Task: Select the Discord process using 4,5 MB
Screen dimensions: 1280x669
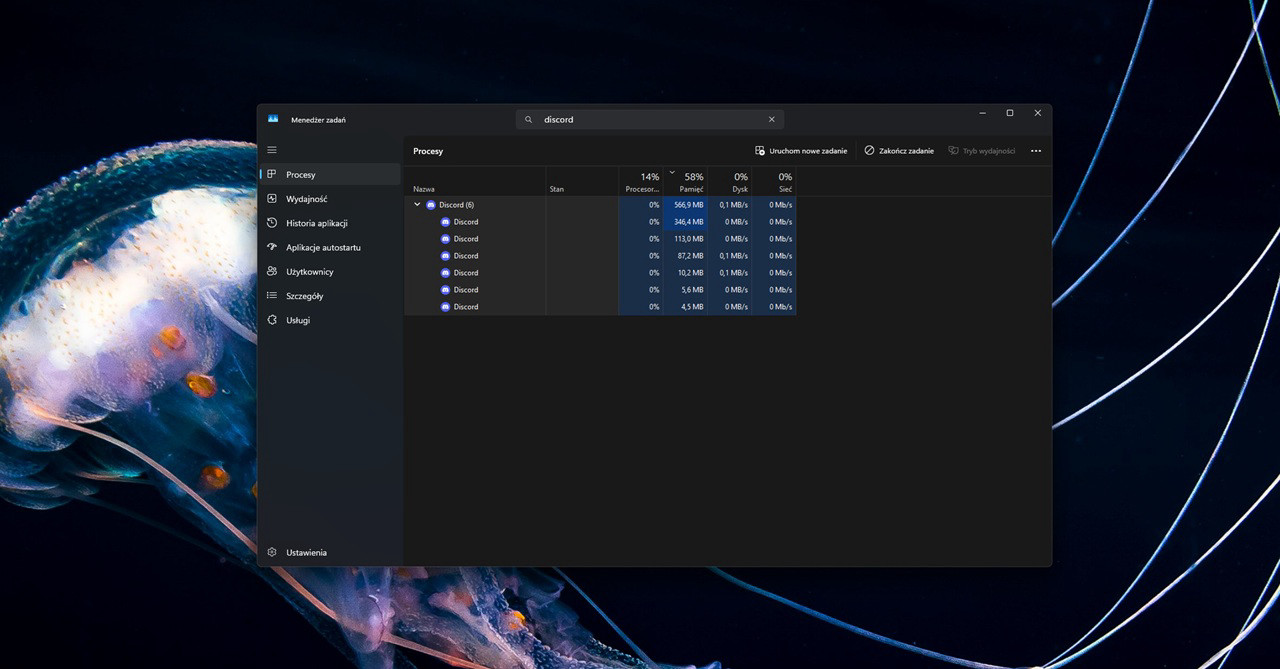Action: 466,307
